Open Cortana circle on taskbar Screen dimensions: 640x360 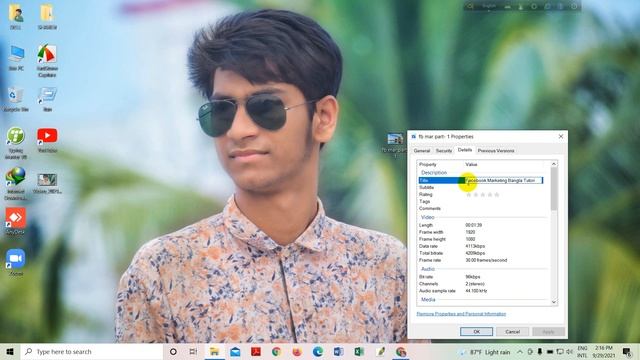click(173, 351)
